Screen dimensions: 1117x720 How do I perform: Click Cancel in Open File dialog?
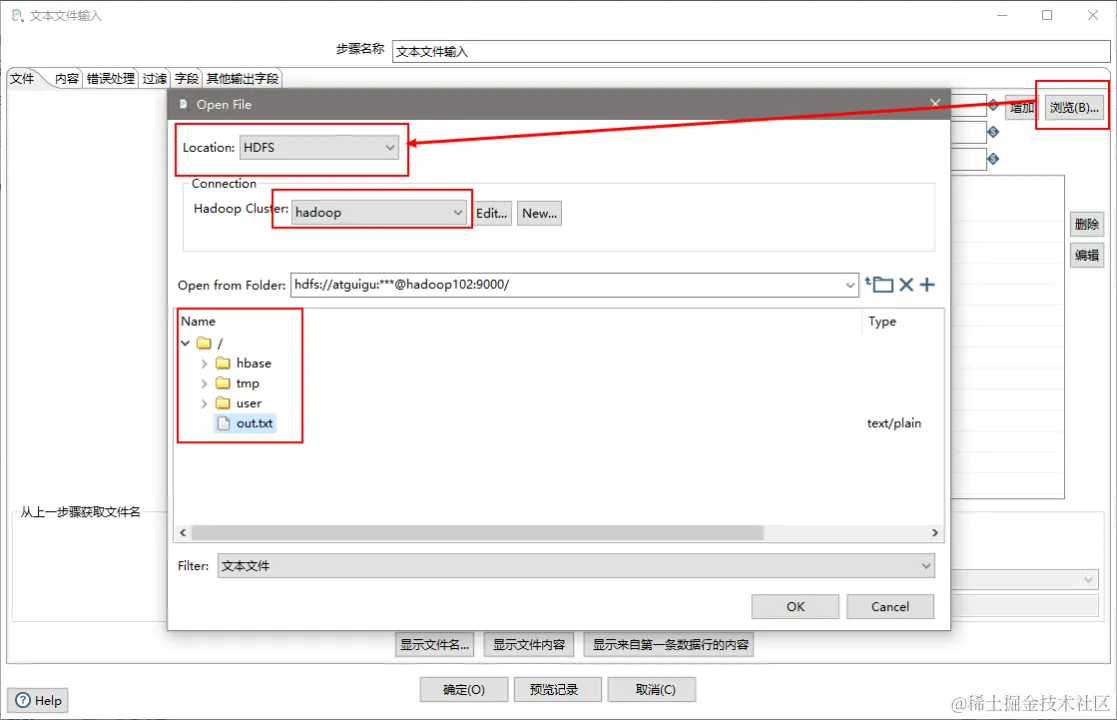click(890, 607)
